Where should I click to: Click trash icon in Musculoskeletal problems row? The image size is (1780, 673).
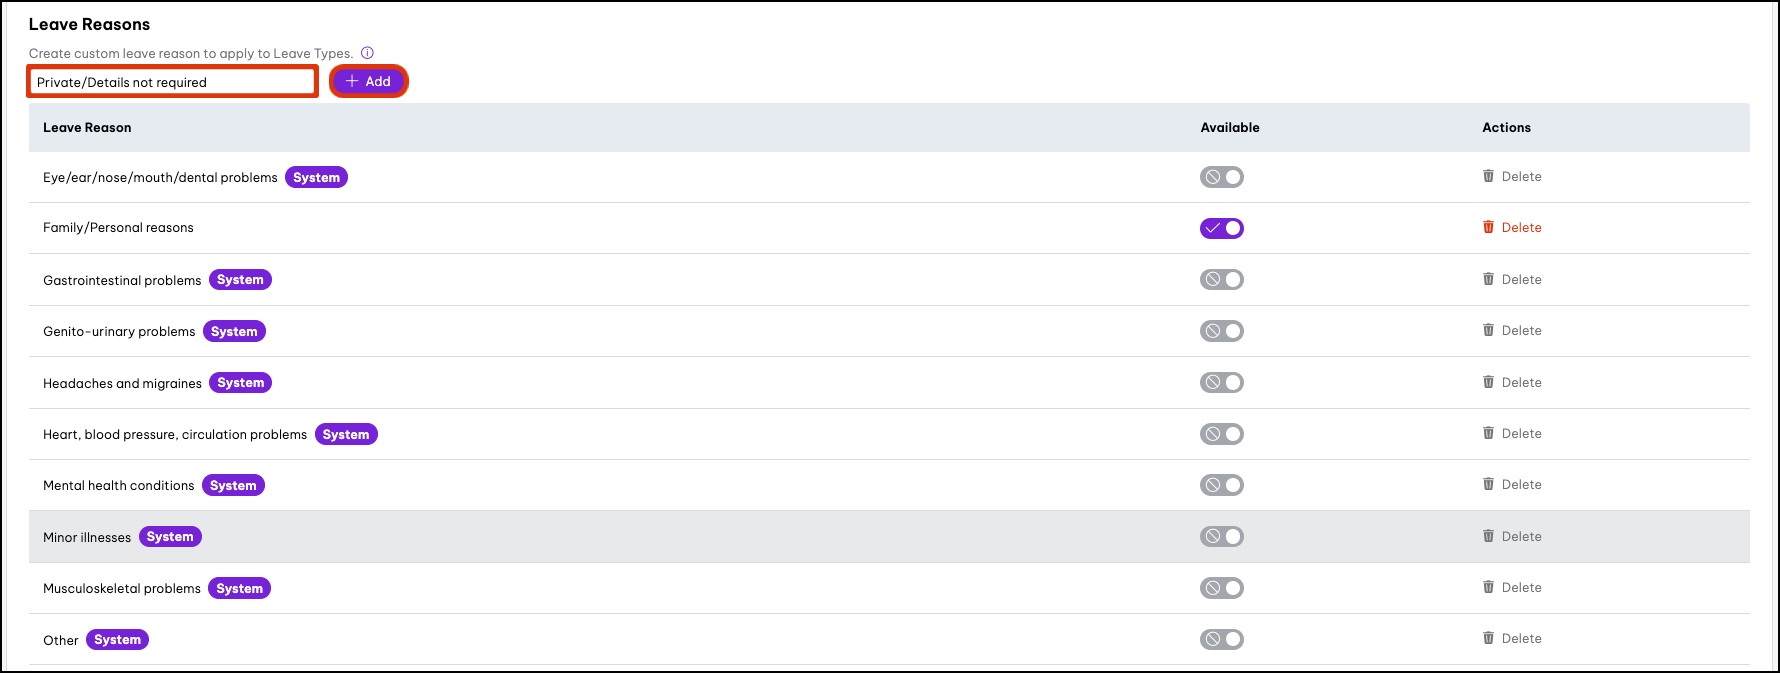click(1488, 587)
